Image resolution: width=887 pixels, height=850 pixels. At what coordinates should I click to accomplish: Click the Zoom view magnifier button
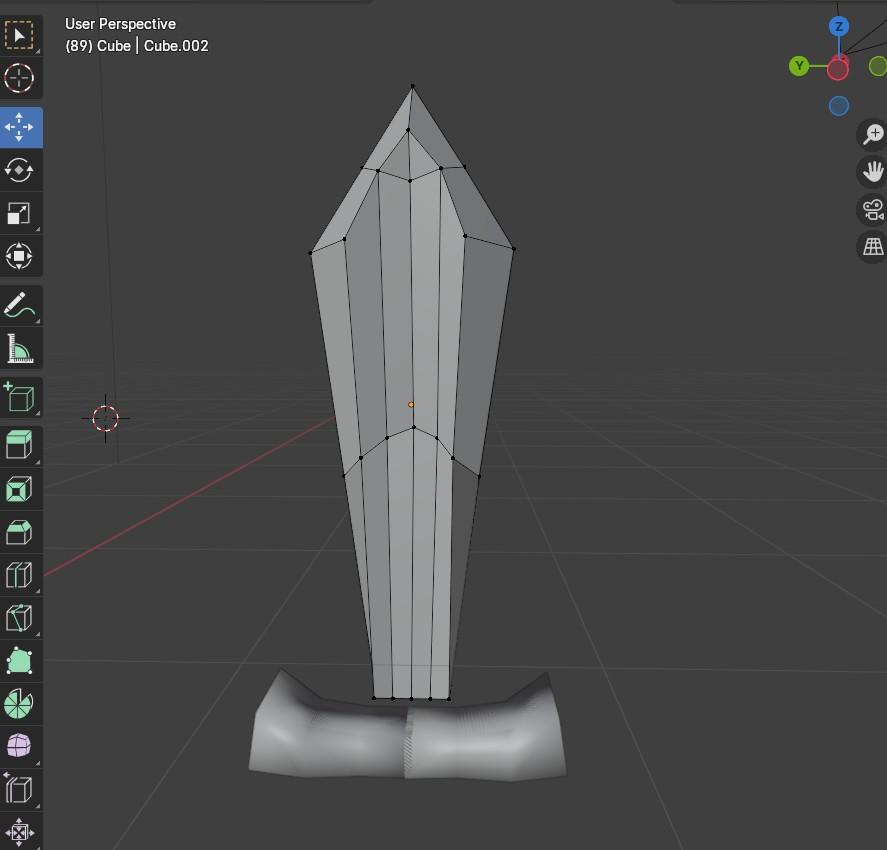click(x=873, y=135)
